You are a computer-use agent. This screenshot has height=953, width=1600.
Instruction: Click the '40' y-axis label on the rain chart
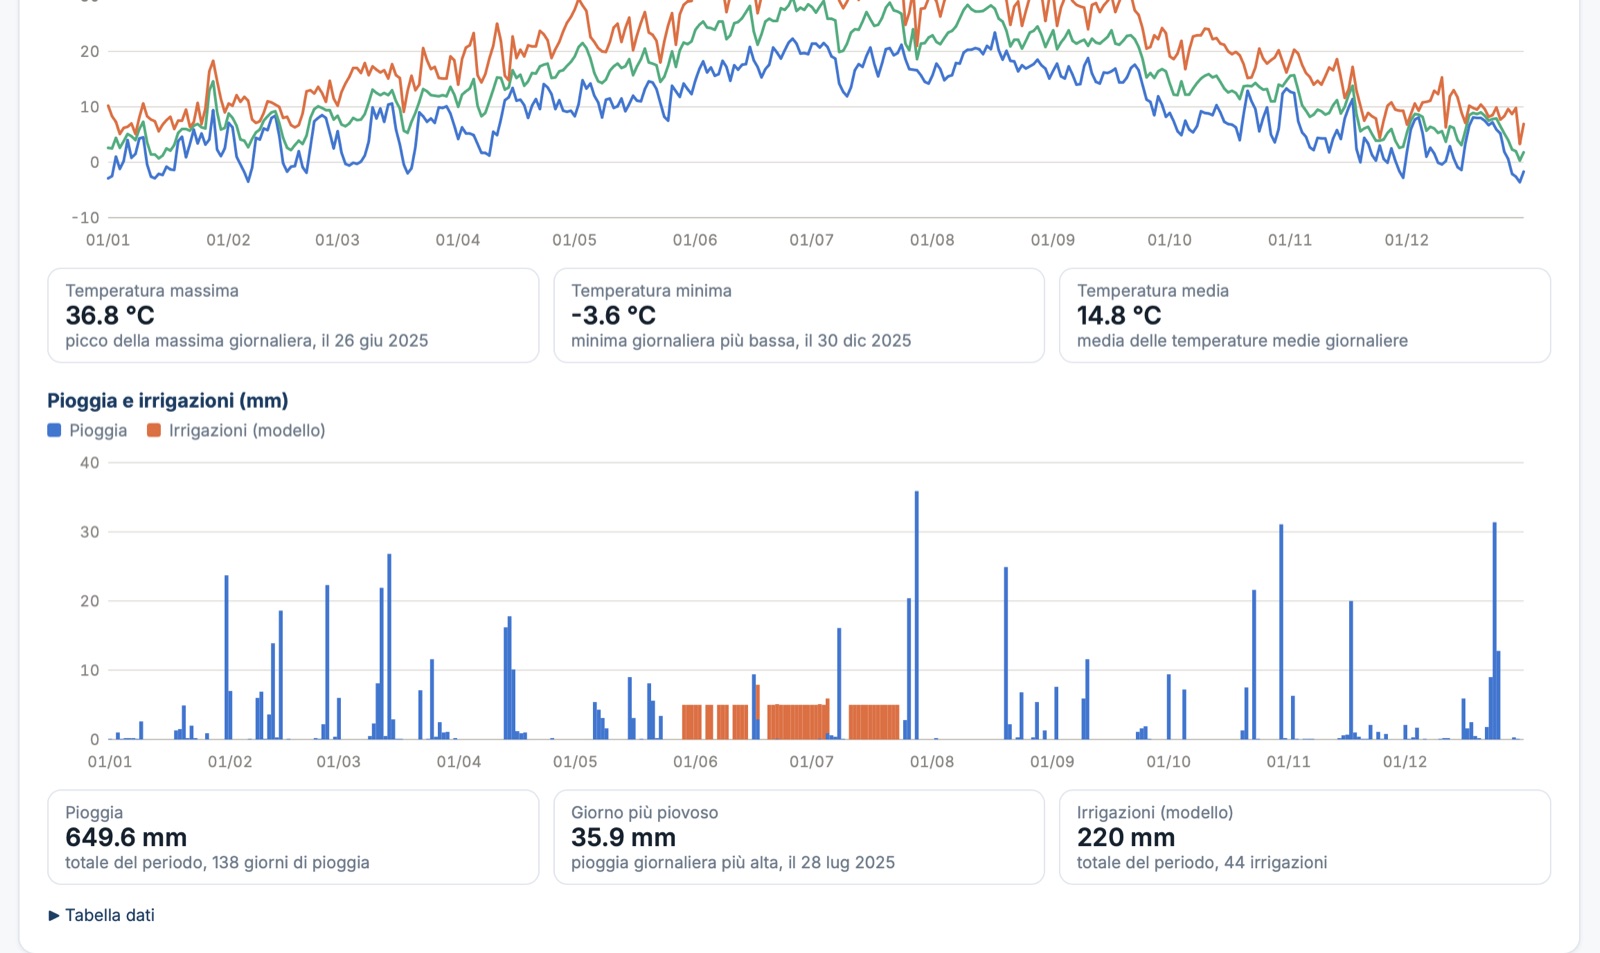coord(90,463)
